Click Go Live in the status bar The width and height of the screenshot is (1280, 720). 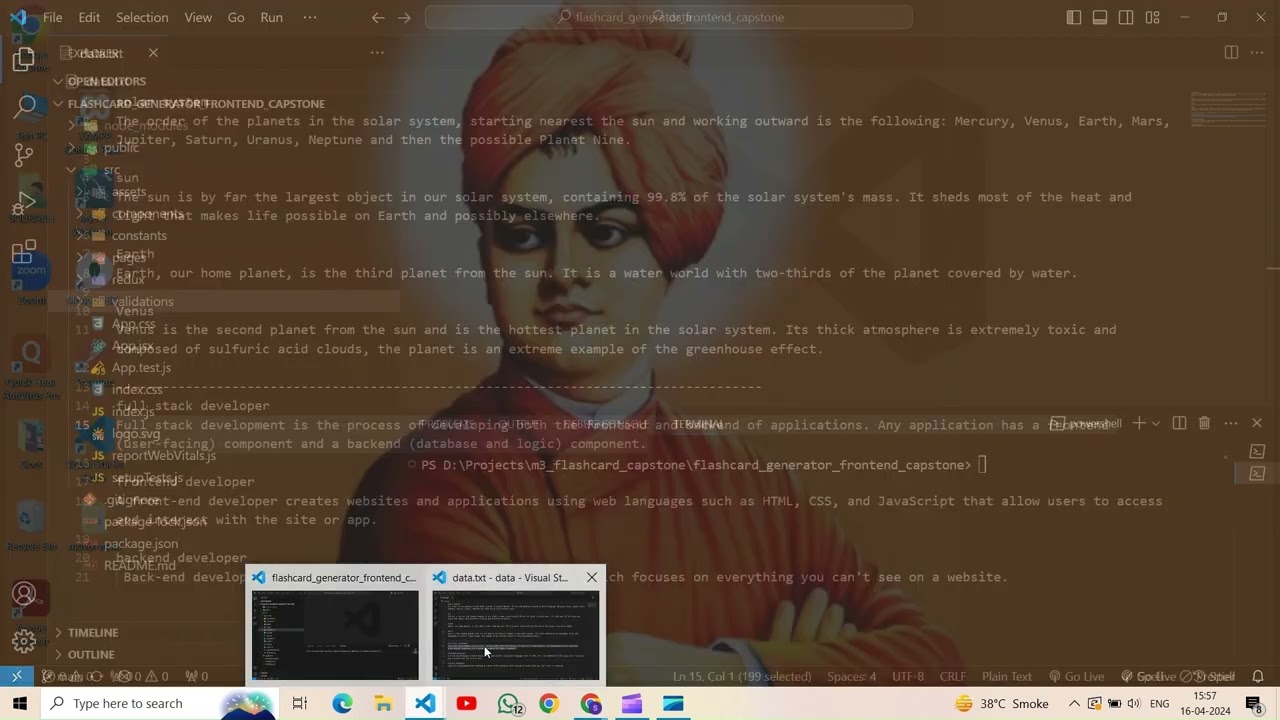coord(1076,676)
